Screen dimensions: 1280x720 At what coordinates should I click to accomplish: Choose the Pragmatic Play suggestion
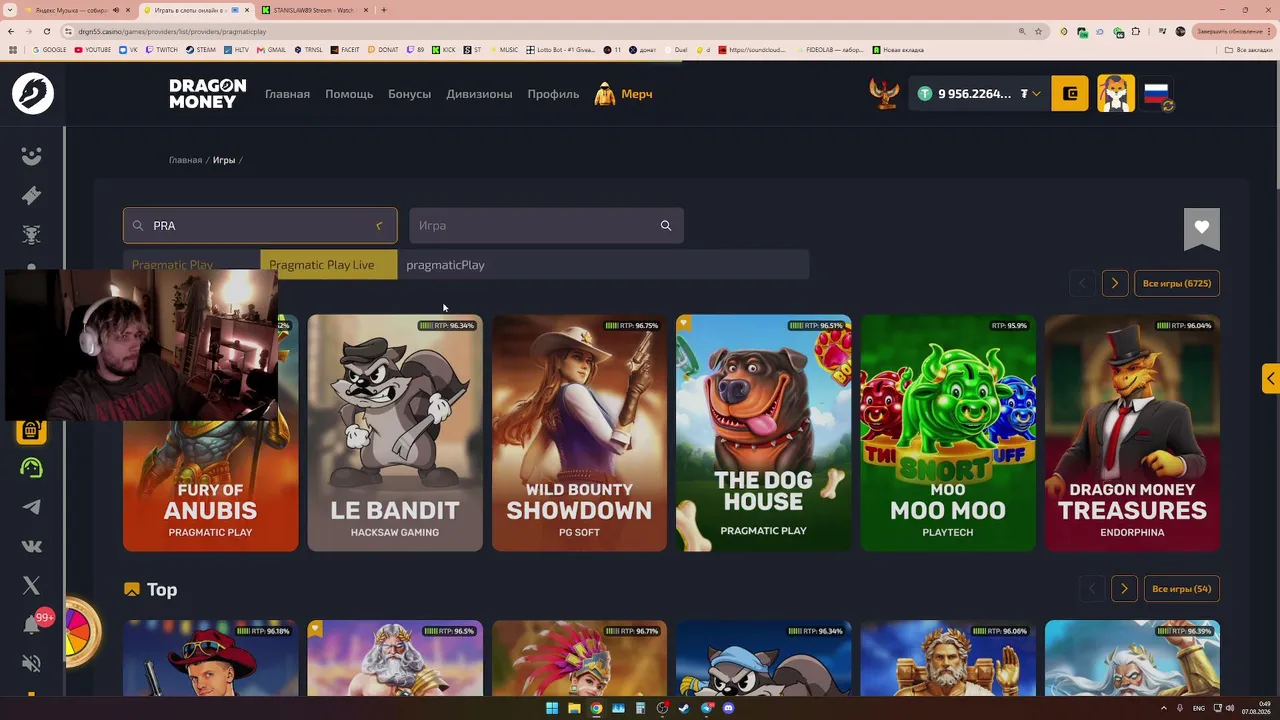click(x=192, y=265)
